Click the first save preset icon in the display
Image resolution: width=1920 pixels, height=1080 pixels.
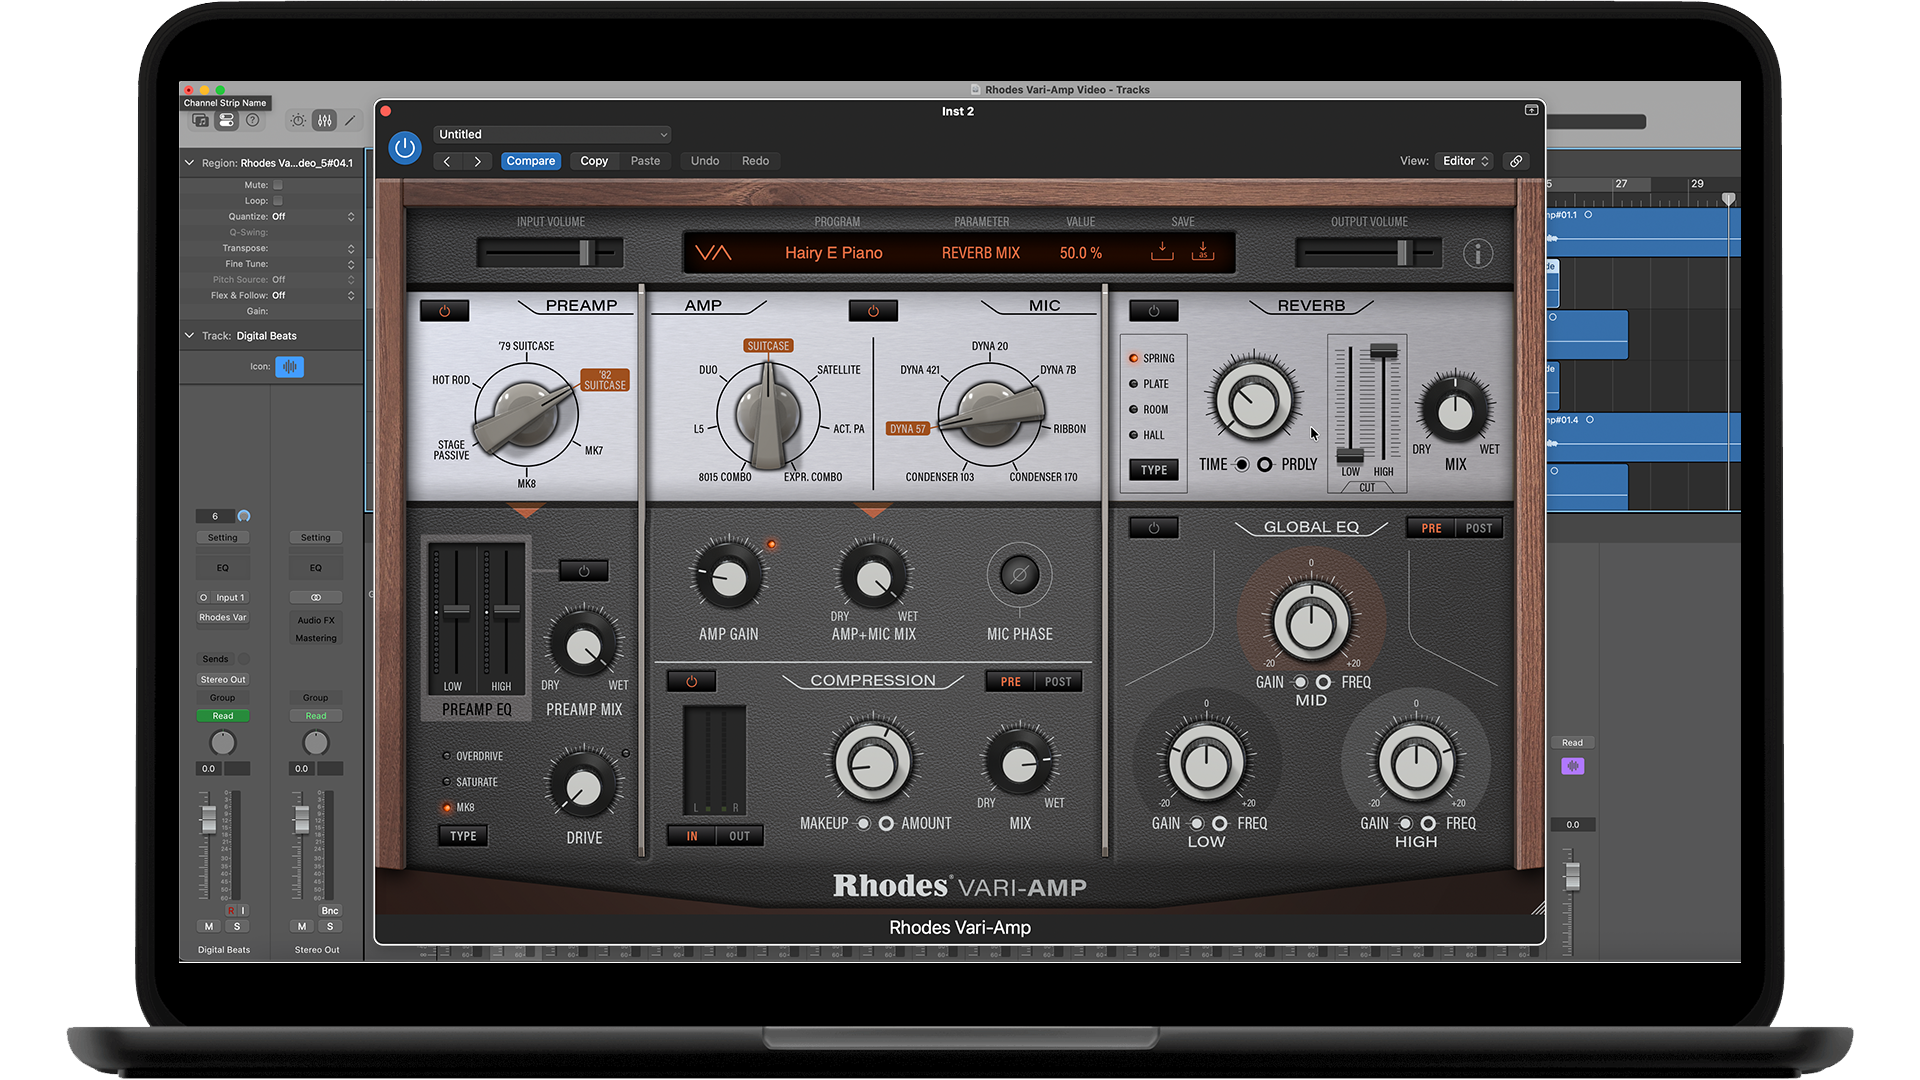1162,251
